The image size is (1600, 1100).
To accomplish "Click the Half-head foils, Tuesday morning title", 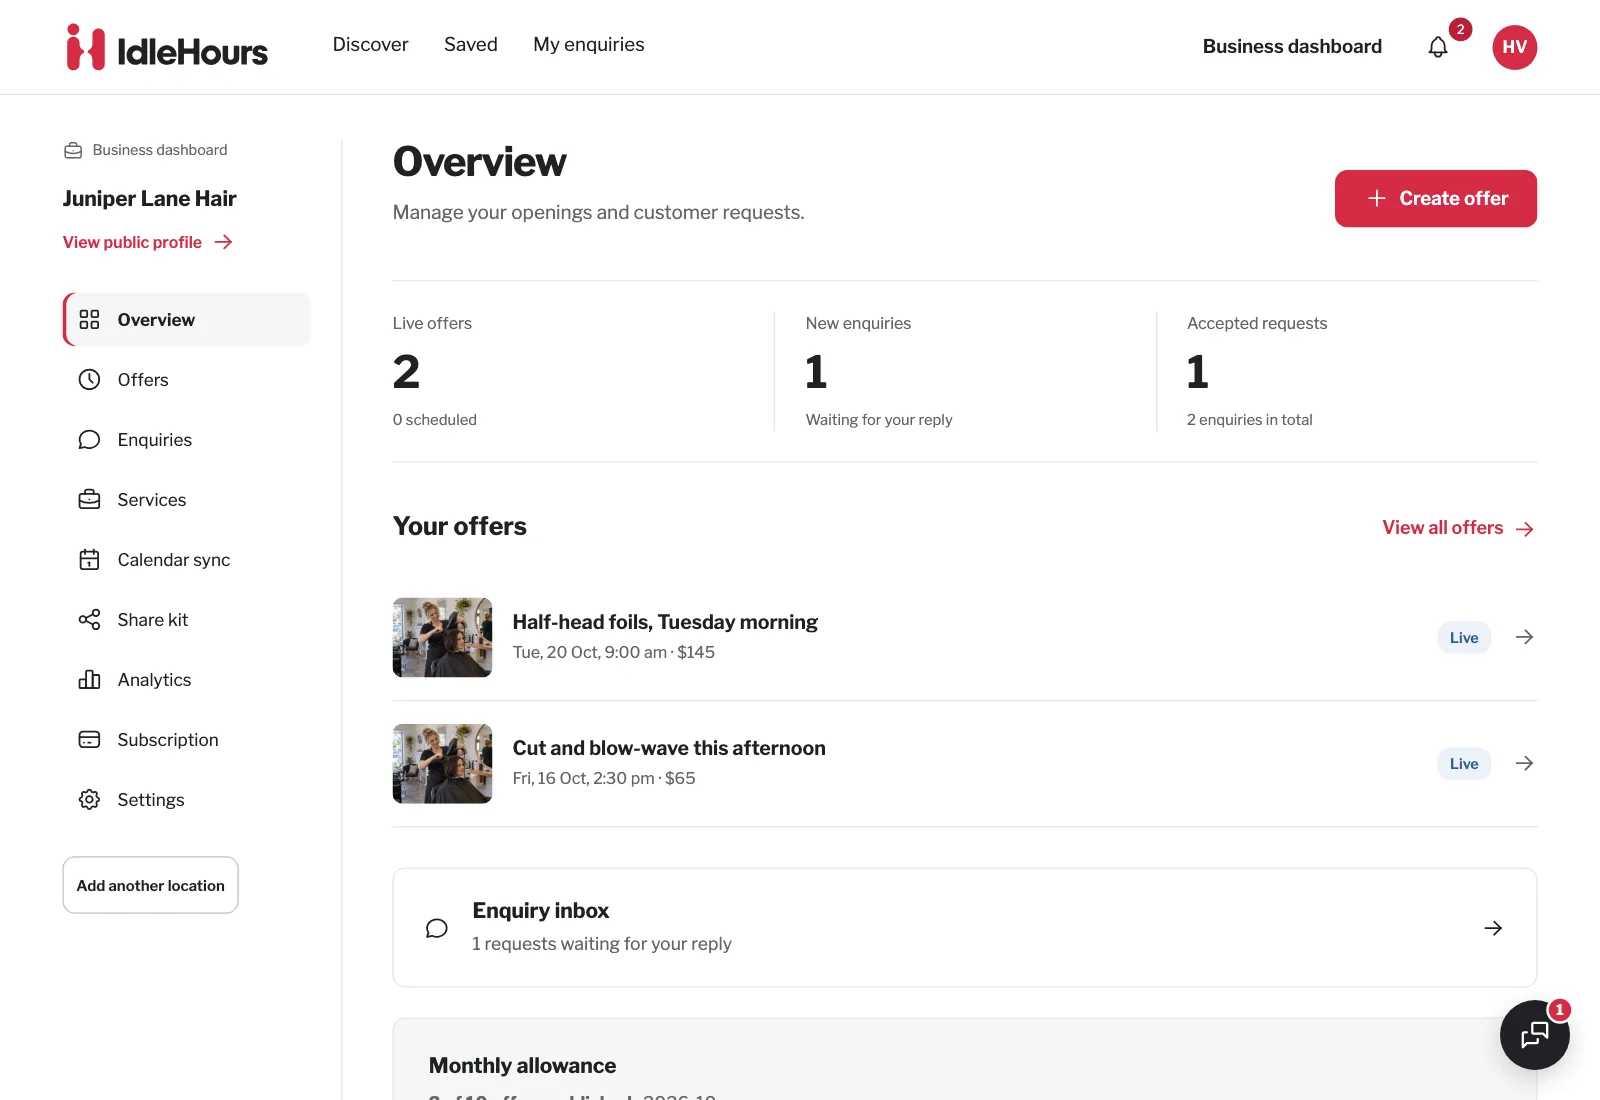I will click(665, 622).
